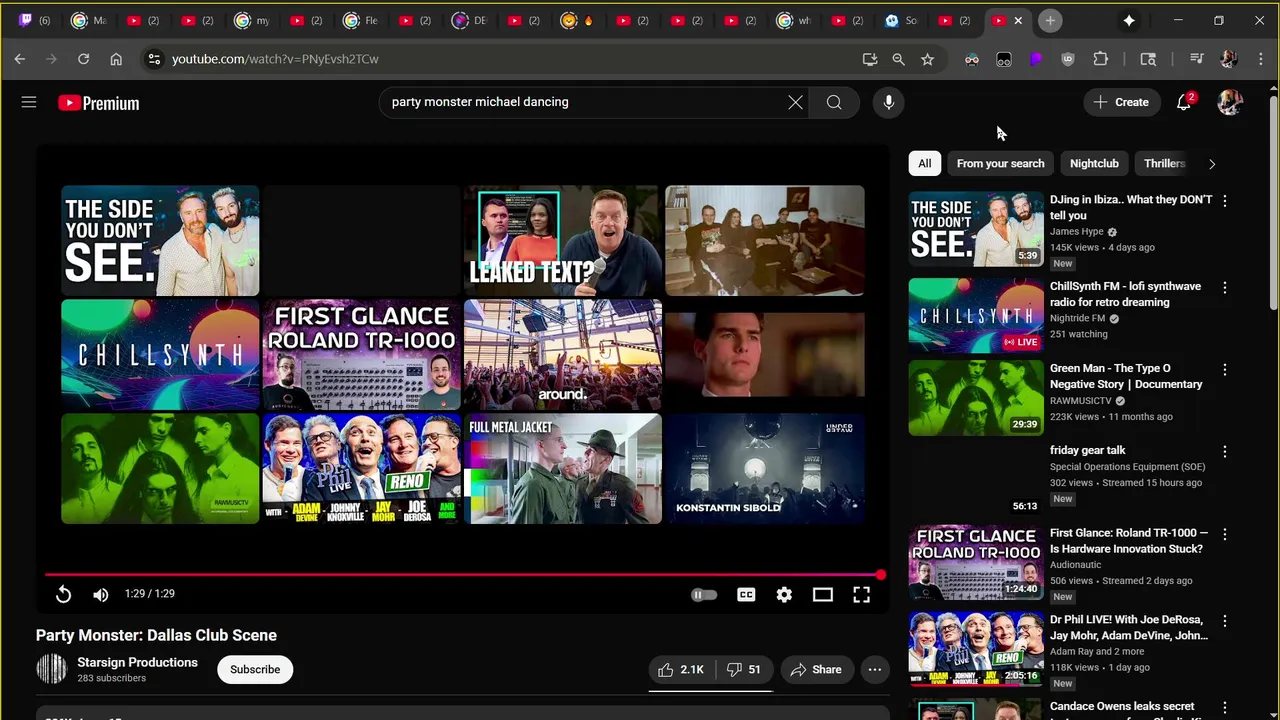
Task: Open the Gemini sparkle icon in tab strip
Action: point(1129,20)
